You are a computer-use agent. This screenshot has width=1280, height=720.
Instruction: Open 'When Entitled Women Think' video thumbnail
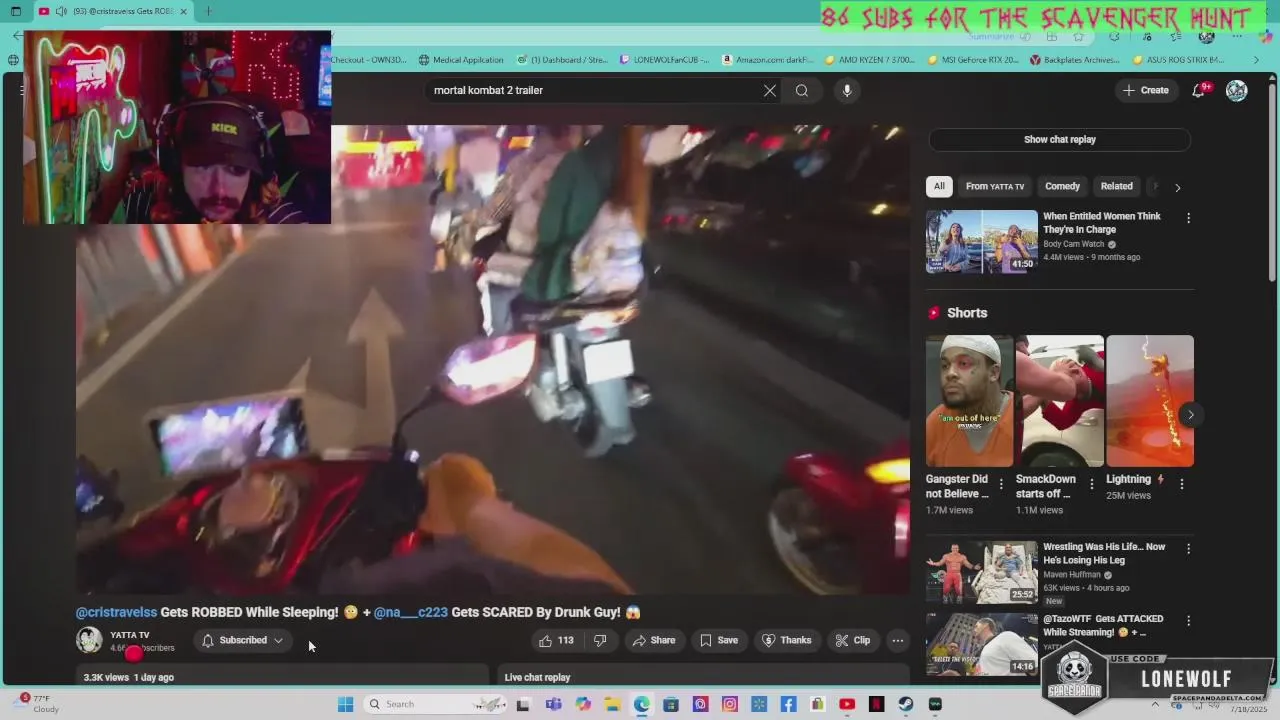pyautogui.click(x=981, y=241)
